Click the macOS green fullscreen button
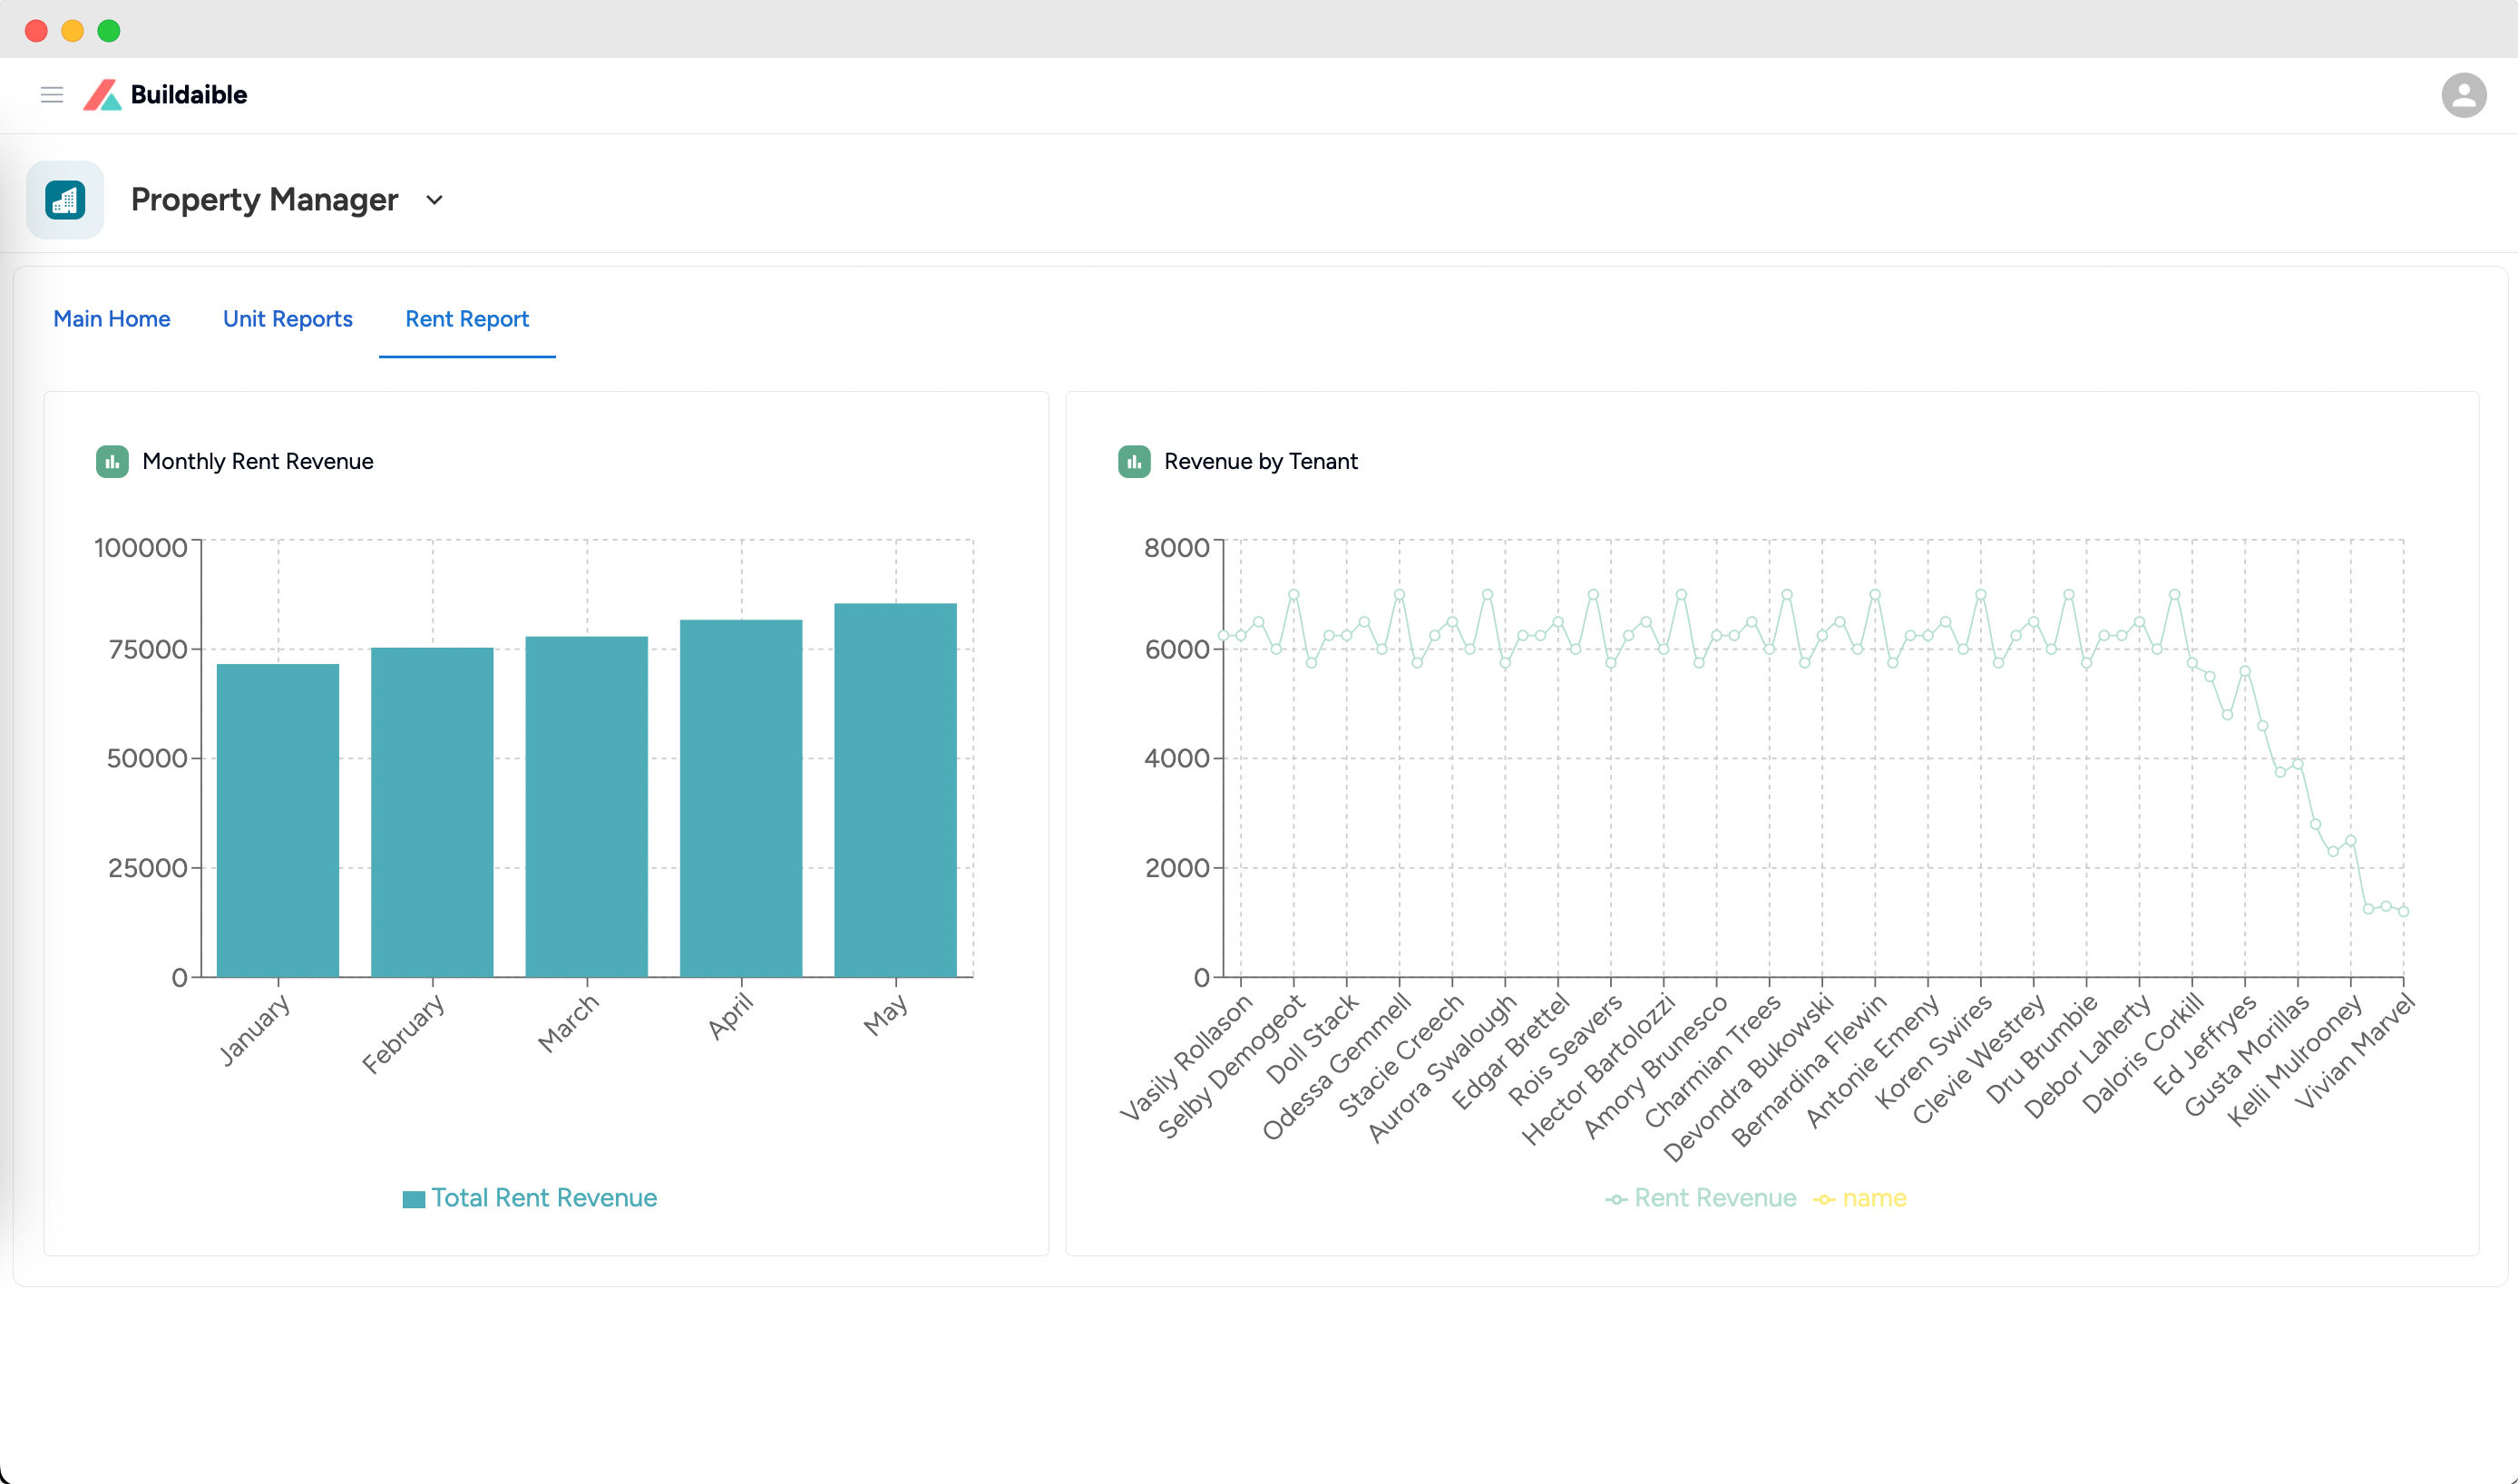Viewport: 2518px width, 1484px height. point(109,31)
